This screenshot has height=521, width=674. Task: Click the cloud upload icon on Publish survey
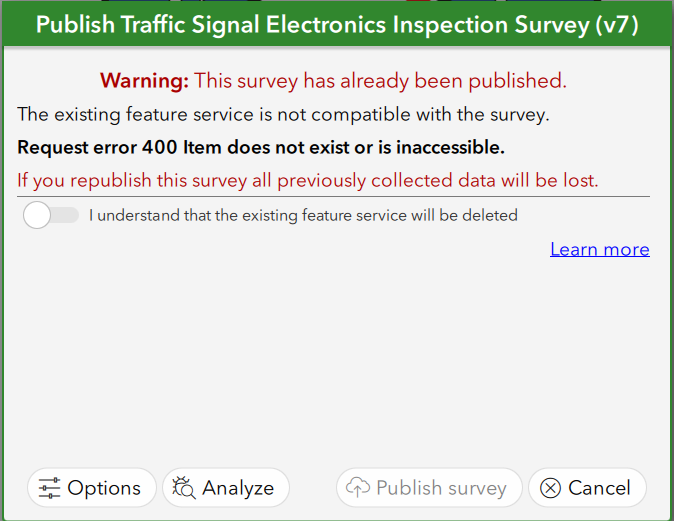(x=358, y=488)
